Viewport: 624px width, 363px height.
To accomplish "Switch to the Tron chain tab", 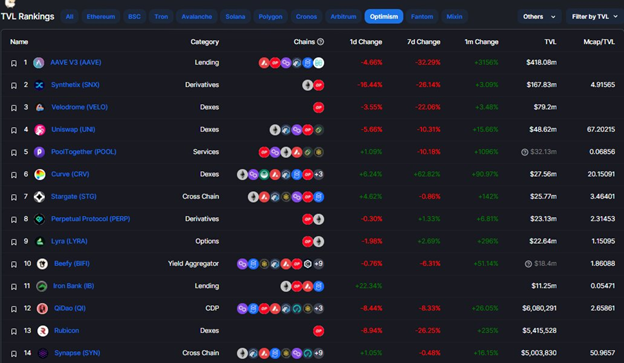I will tap(161, 16).
